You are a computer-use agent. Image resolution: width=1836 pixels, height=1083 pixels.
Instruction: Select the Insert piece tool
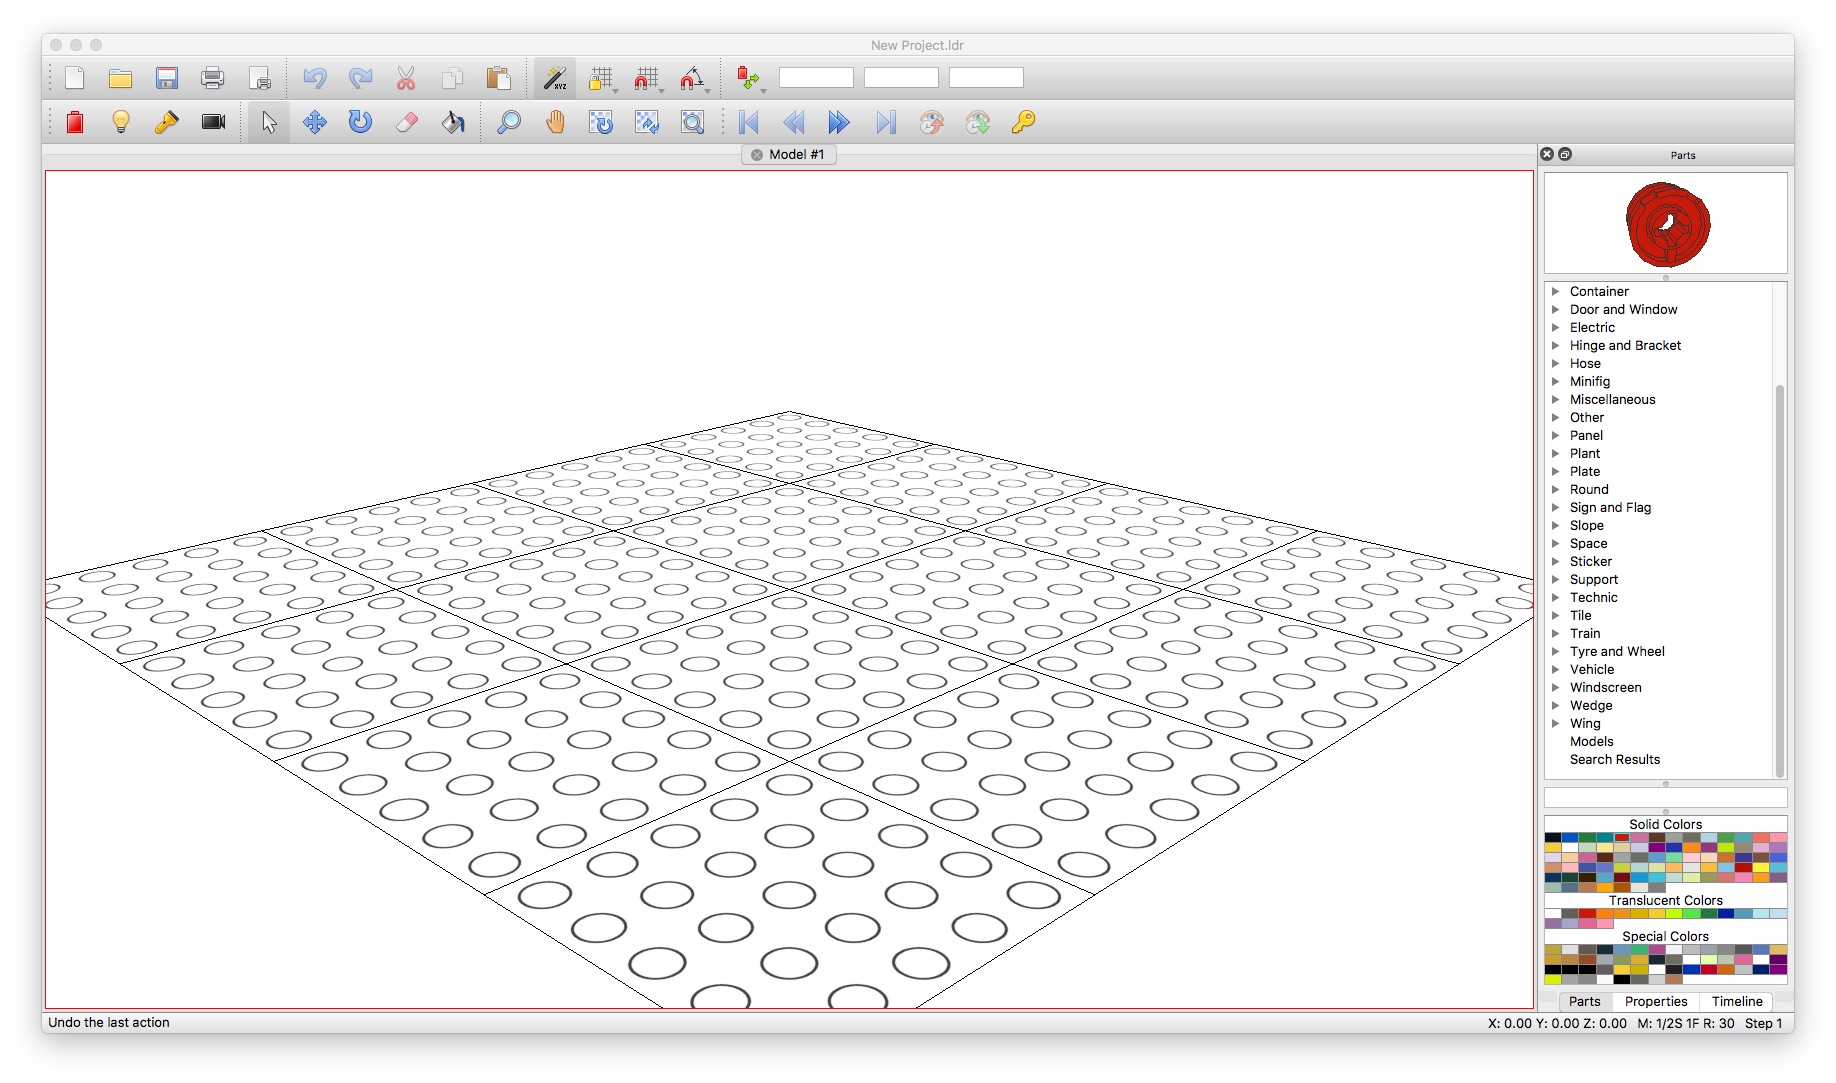75,122
